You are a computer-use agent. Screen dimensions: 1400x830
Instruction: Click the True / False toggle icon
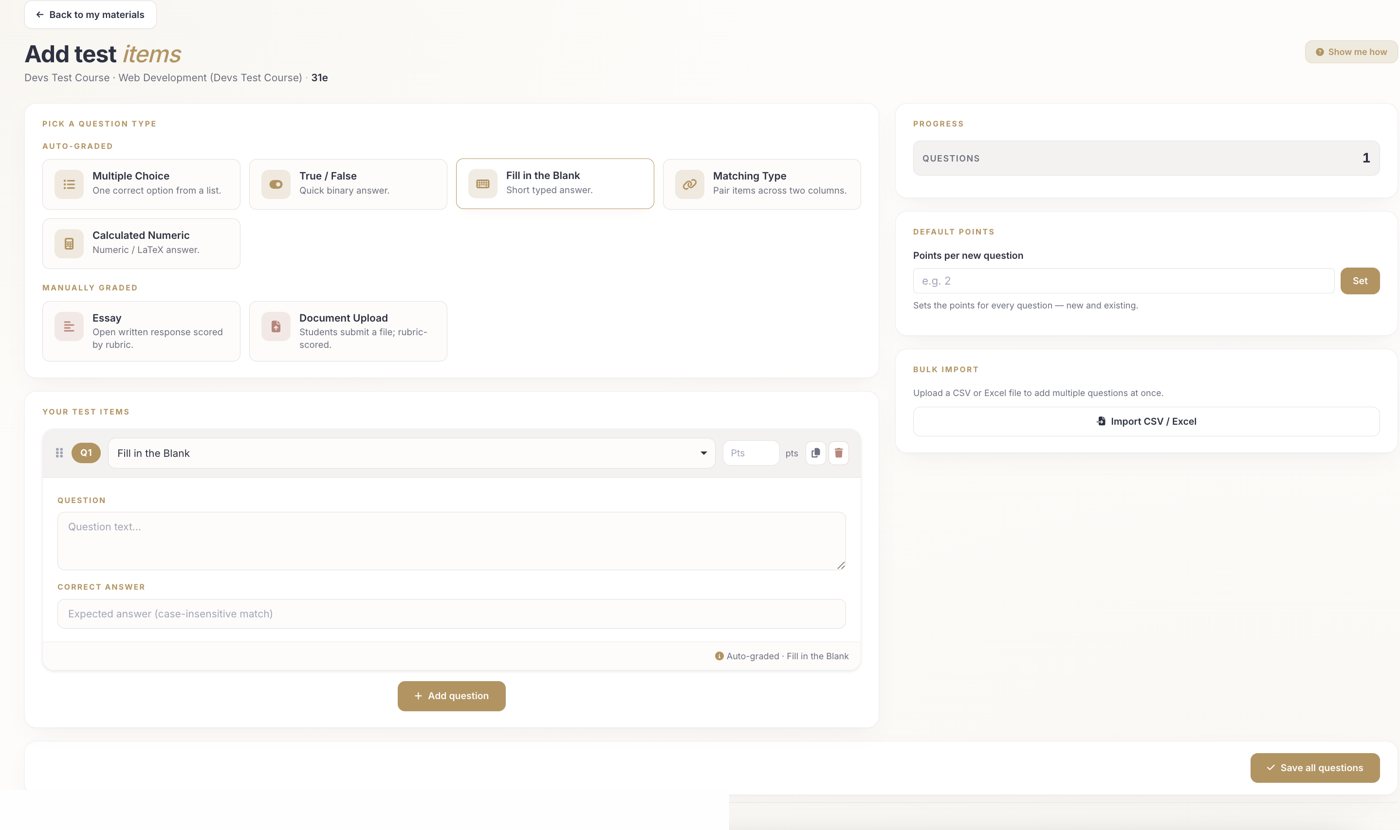point(276,184)
